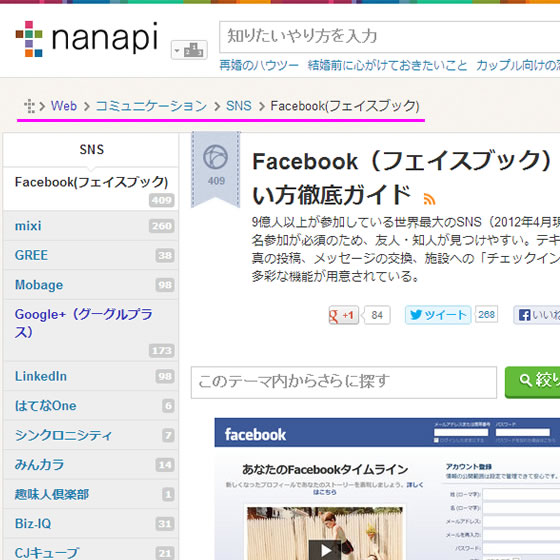This screenshot has width=560, height=560.
Task: Click the このテーマ内からさらに探す search box
Action: click(344, 382)
